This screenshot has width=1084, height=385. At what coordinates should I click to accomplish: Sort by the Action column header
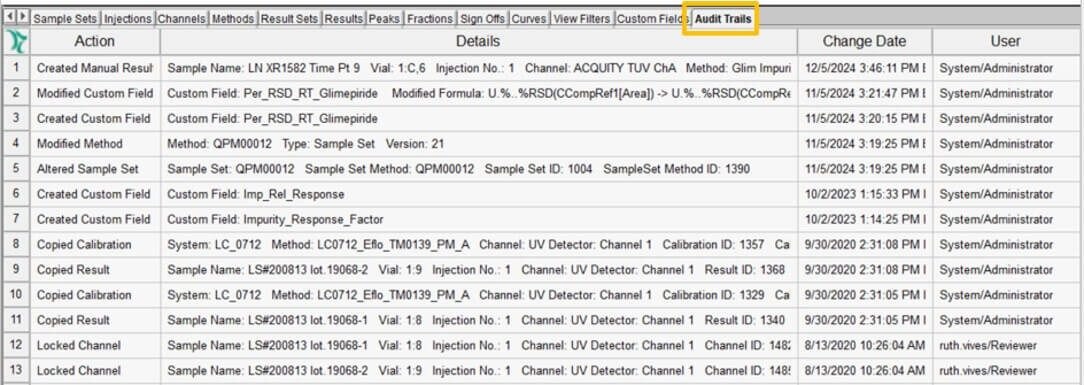click(x=95, y=41)
